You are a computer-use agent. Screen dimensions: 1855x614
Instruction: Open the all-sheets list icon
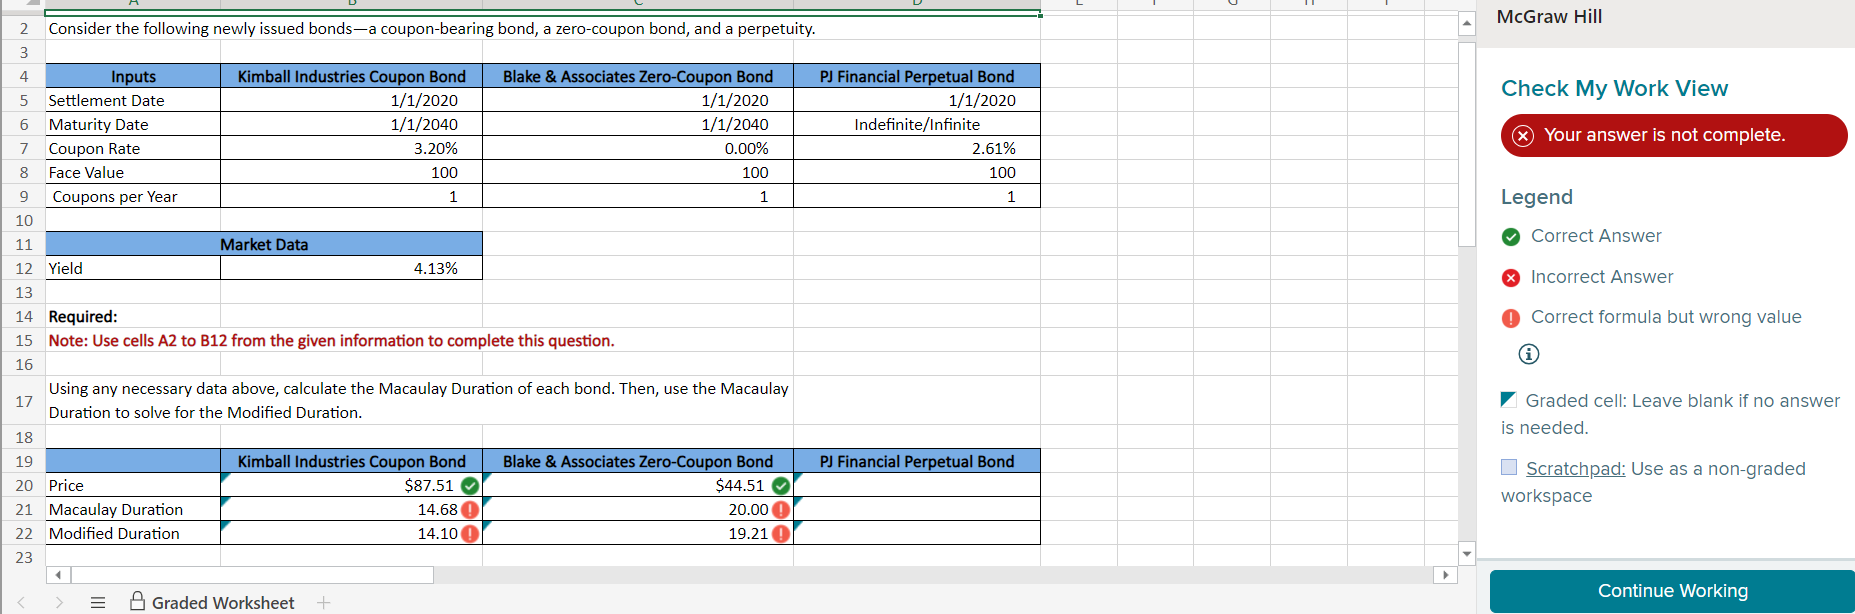(x=98, y=602)
